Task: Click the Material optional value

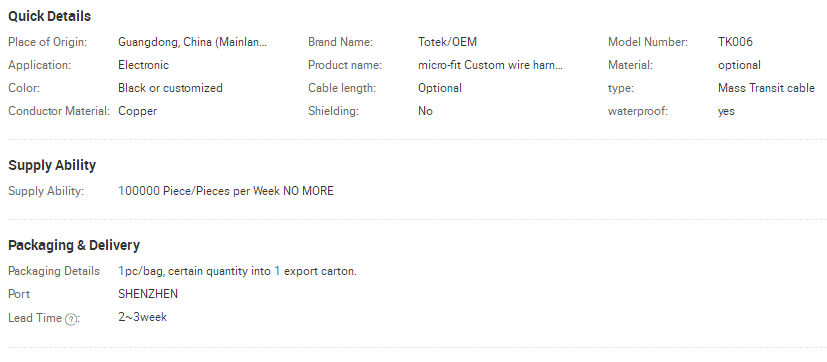Action: (739, 65)
